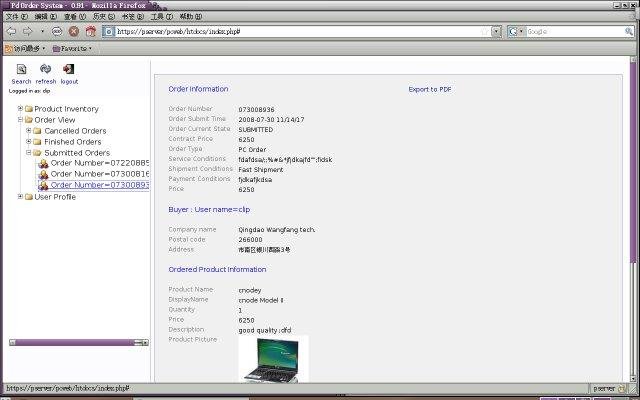Click the search magnifier in Google box
640x400 pixels.
click(629, 31)
